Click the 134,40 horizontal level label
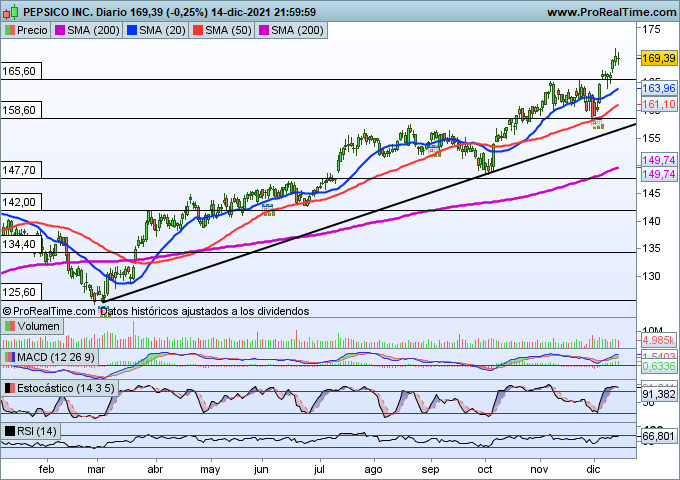The height and width of the screenshot is (480, 680). pyautogui.click(x=21, y=244)
